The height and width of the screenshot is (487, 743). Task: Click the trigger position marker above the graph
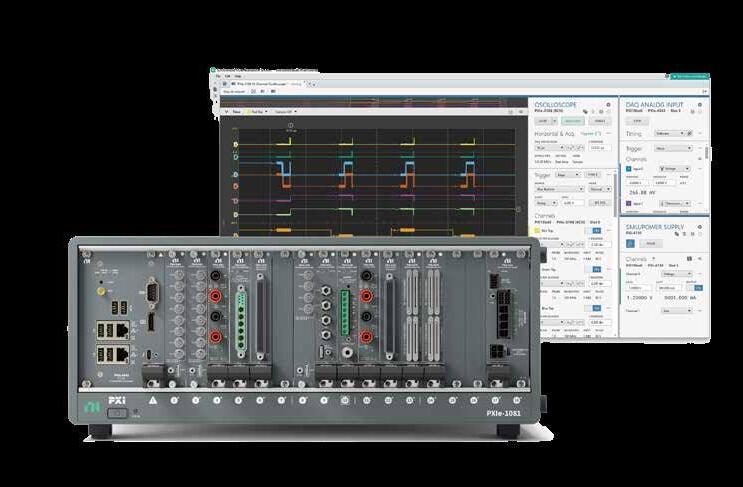click(290, 126)
